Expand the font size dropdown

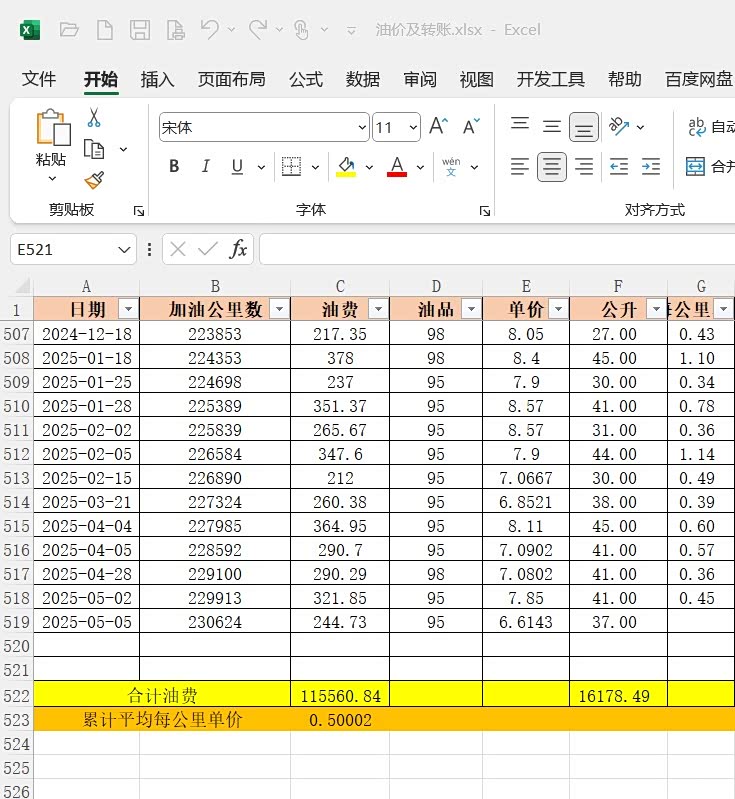click(412, 128)
